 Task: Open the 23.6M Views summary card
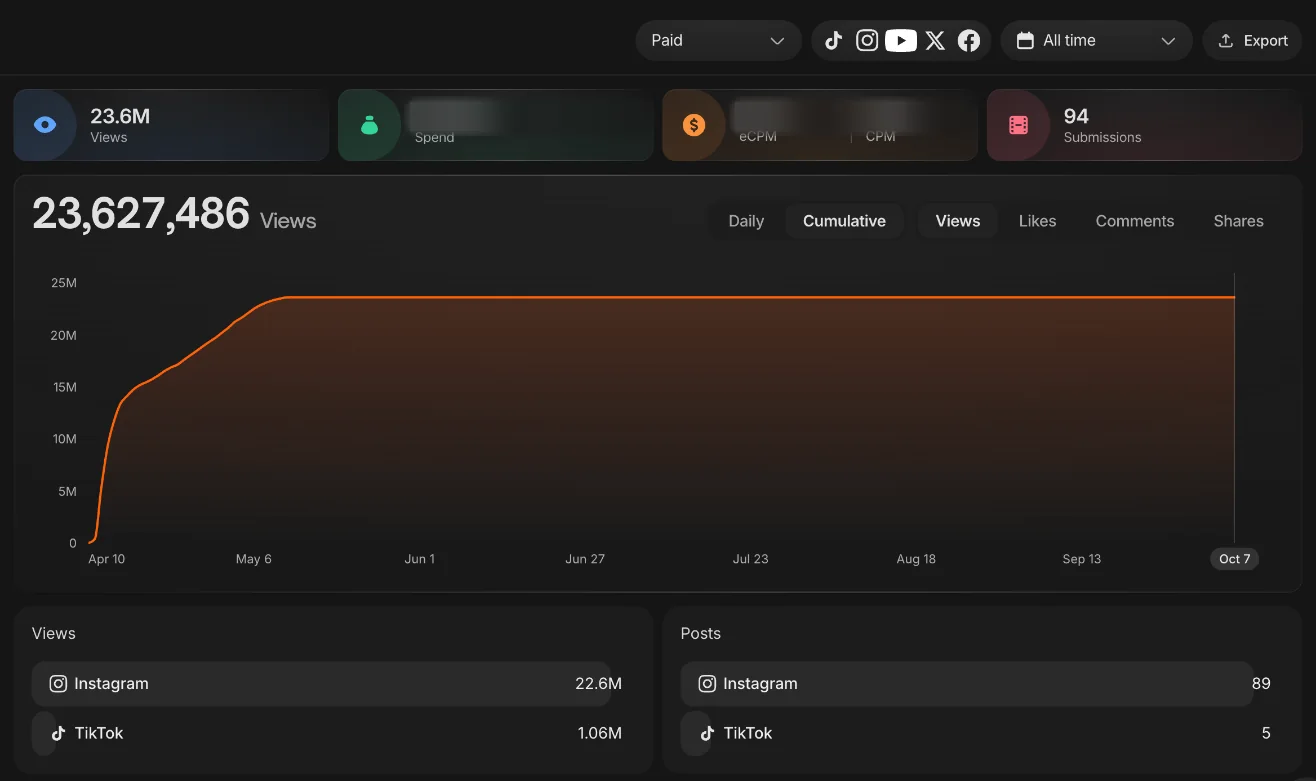tap(171, 125)
